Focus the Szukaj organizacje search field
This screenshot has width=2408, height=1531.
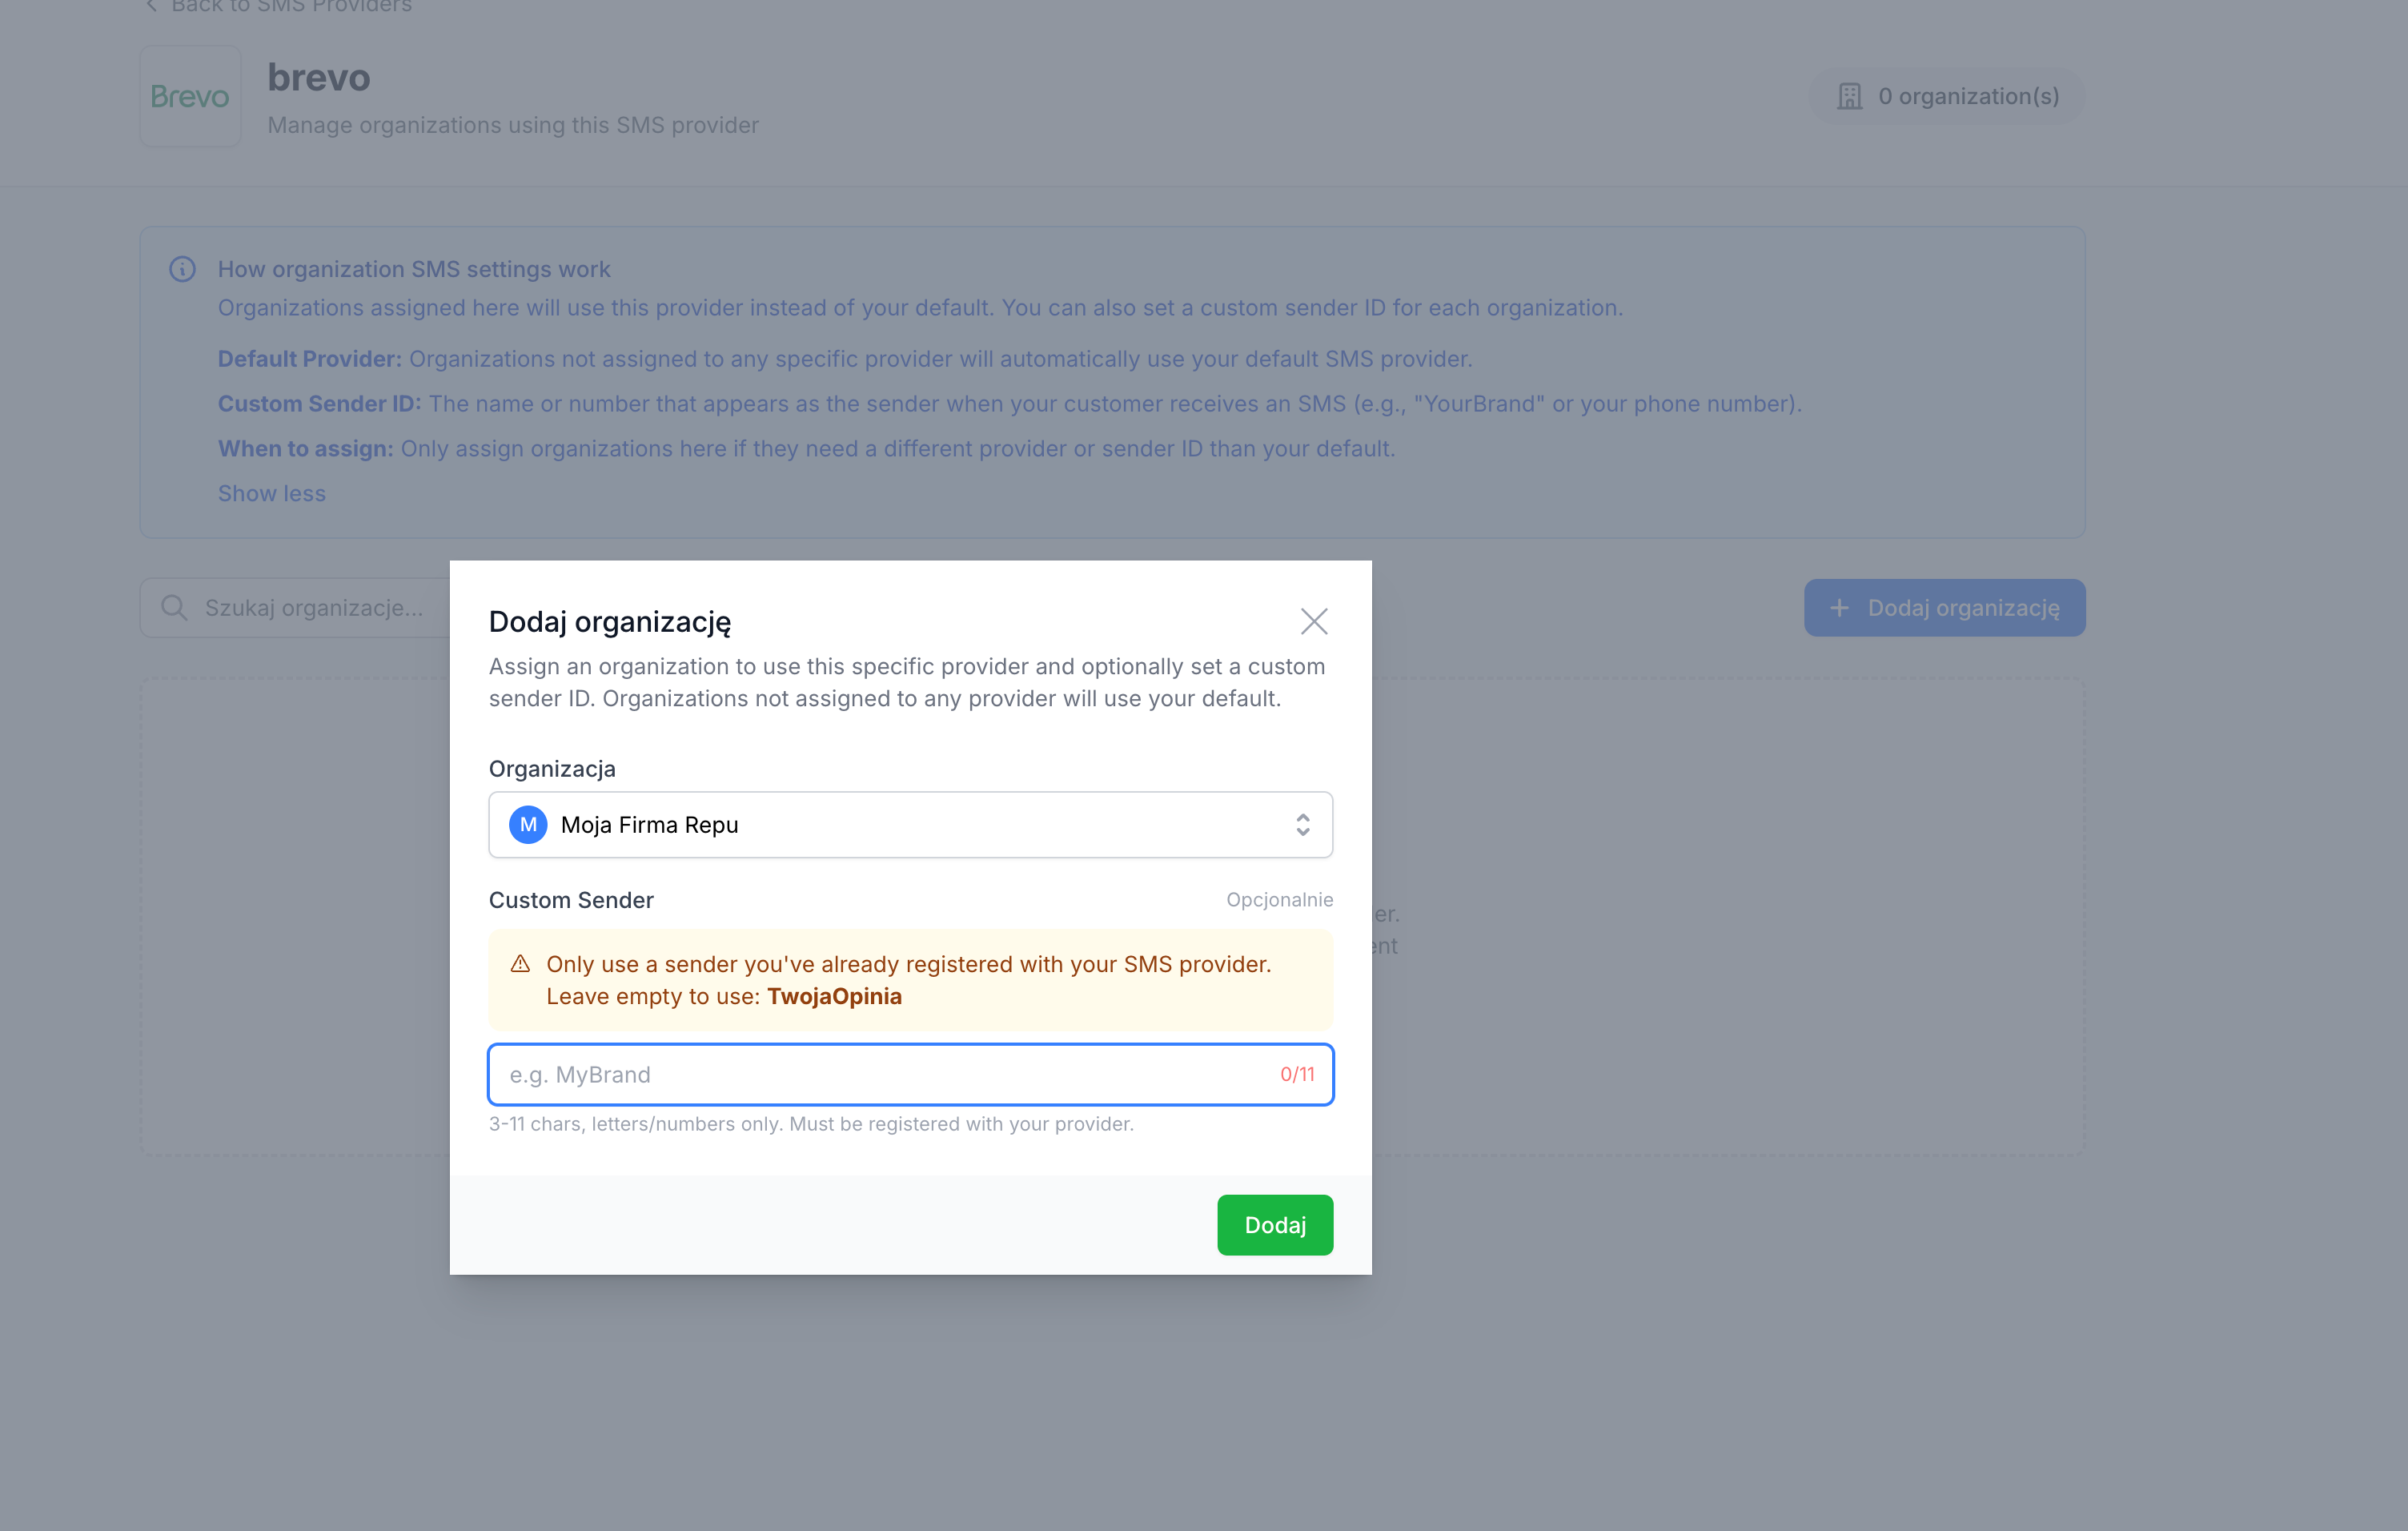[296, 608]
